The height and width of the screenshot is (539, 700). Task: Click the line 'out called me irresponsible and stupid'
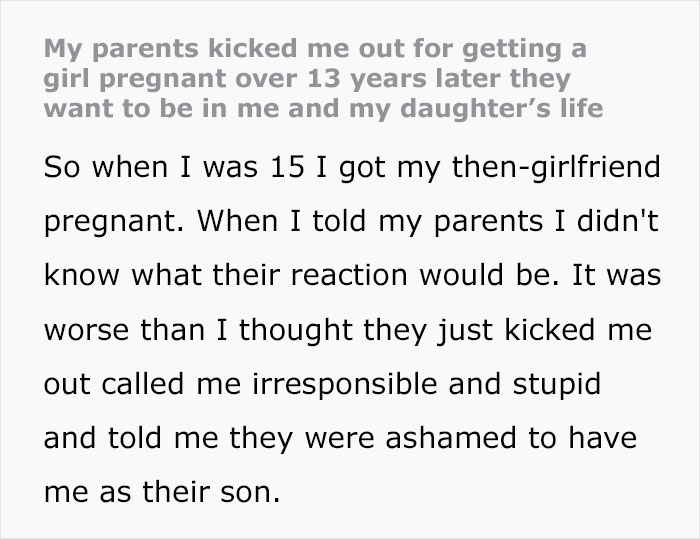click(x=322, y=385)
